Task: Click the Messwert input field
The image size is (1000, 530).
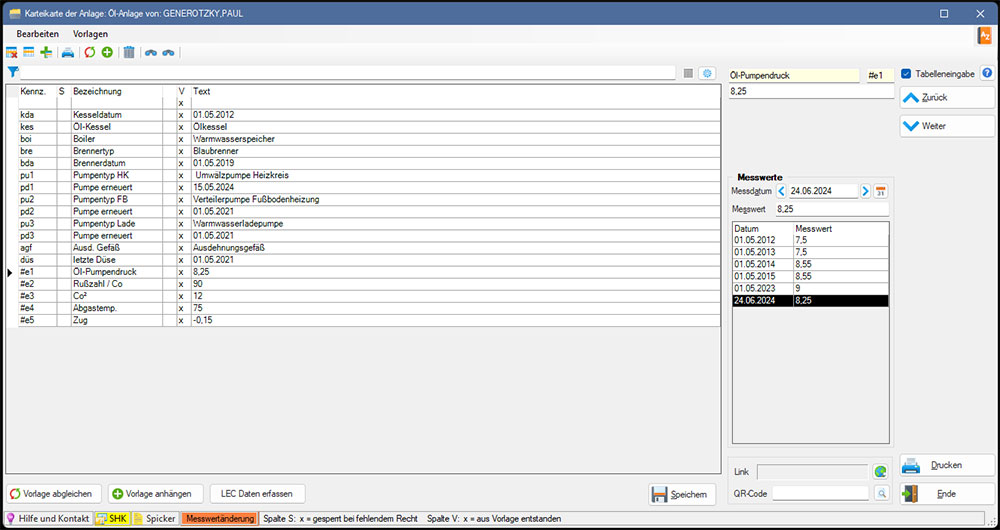Action: click(x=830, y=209)
